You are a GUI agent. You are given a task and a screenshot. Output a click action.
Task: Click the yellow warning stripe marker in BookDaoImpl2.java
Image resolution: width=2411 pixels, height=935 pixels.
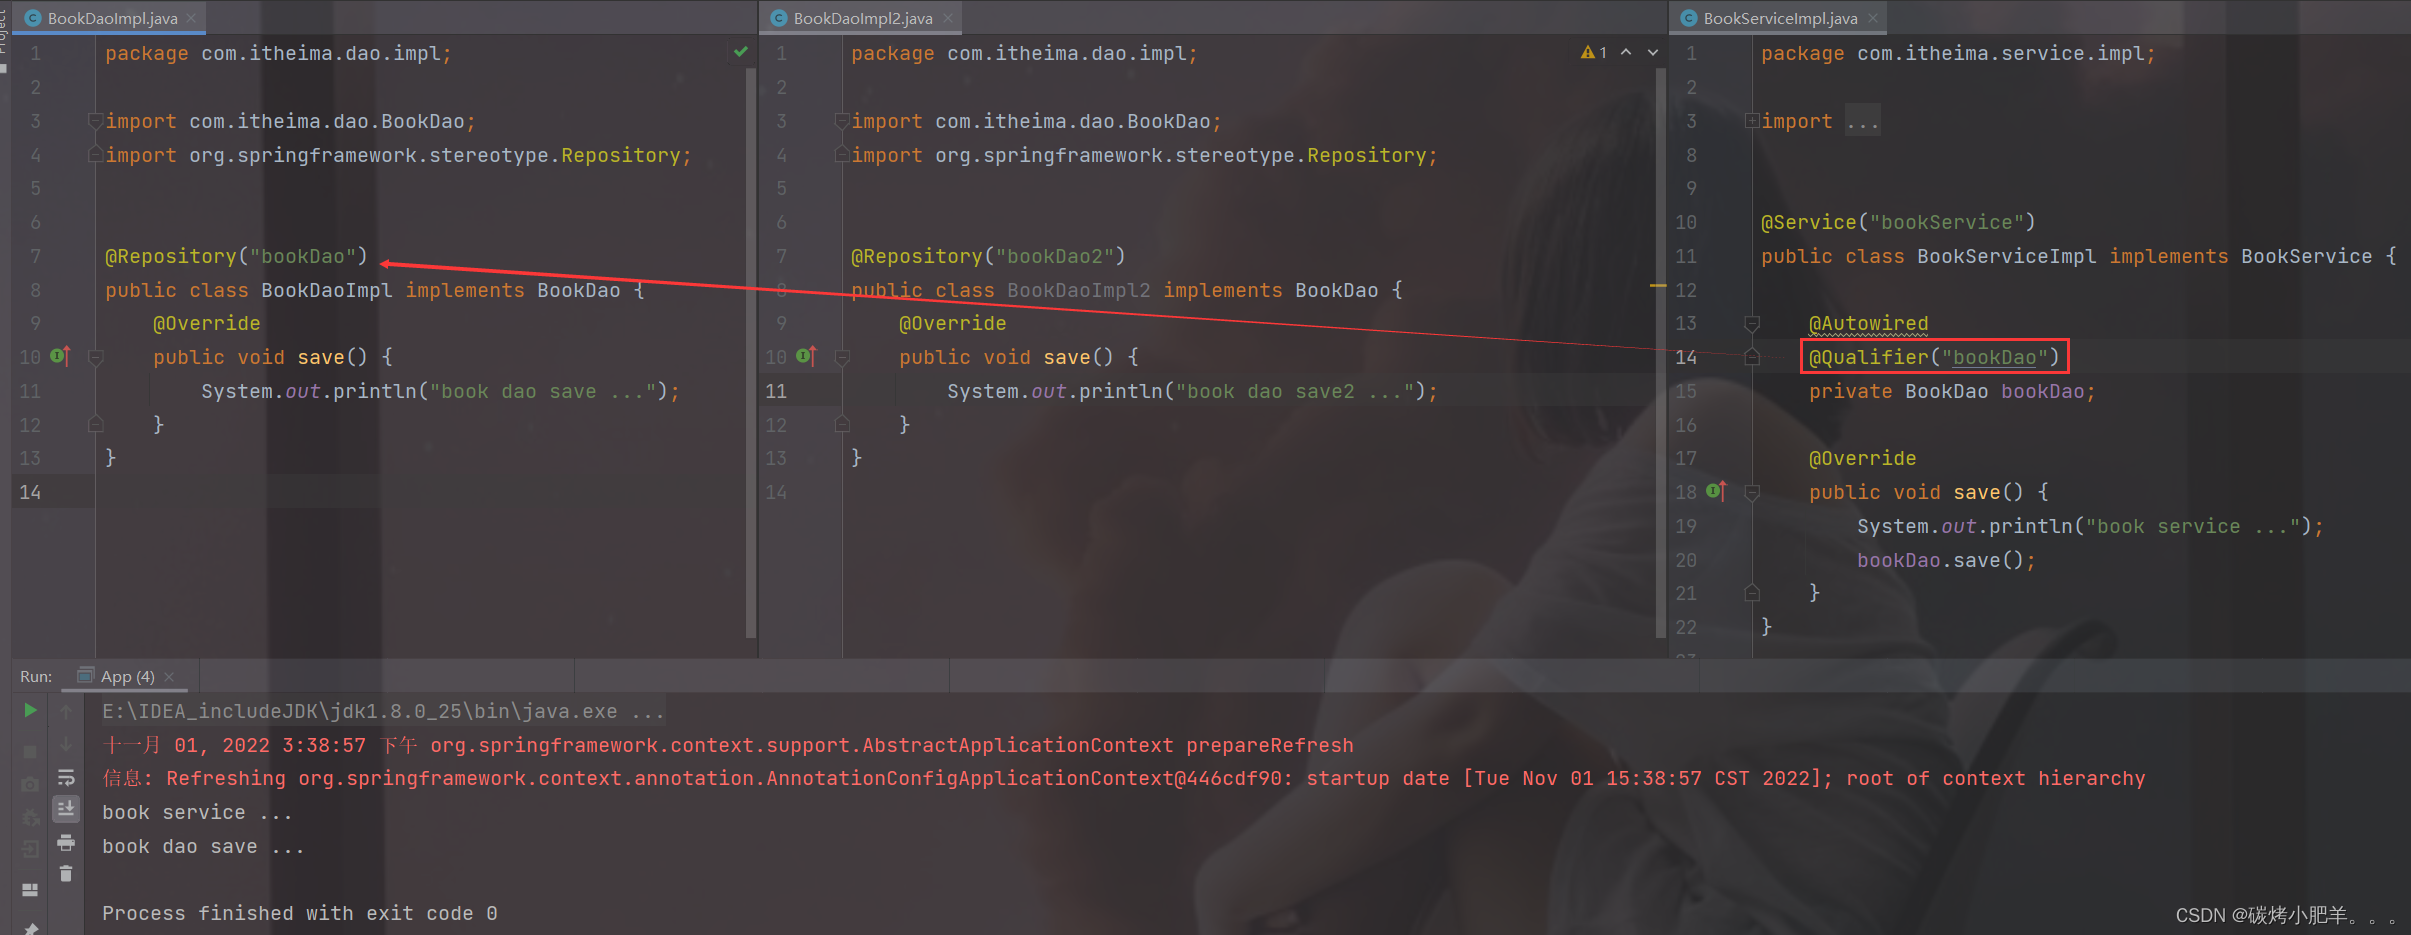click(x=1659, y=286)
